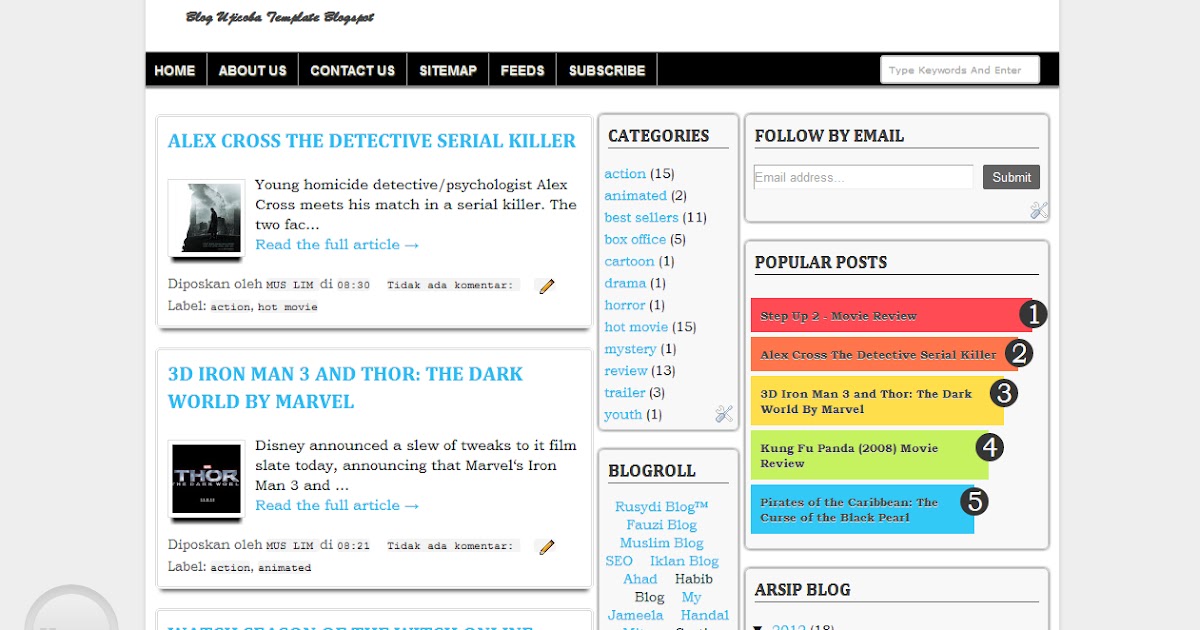Open the box office category

click(635, 240)
